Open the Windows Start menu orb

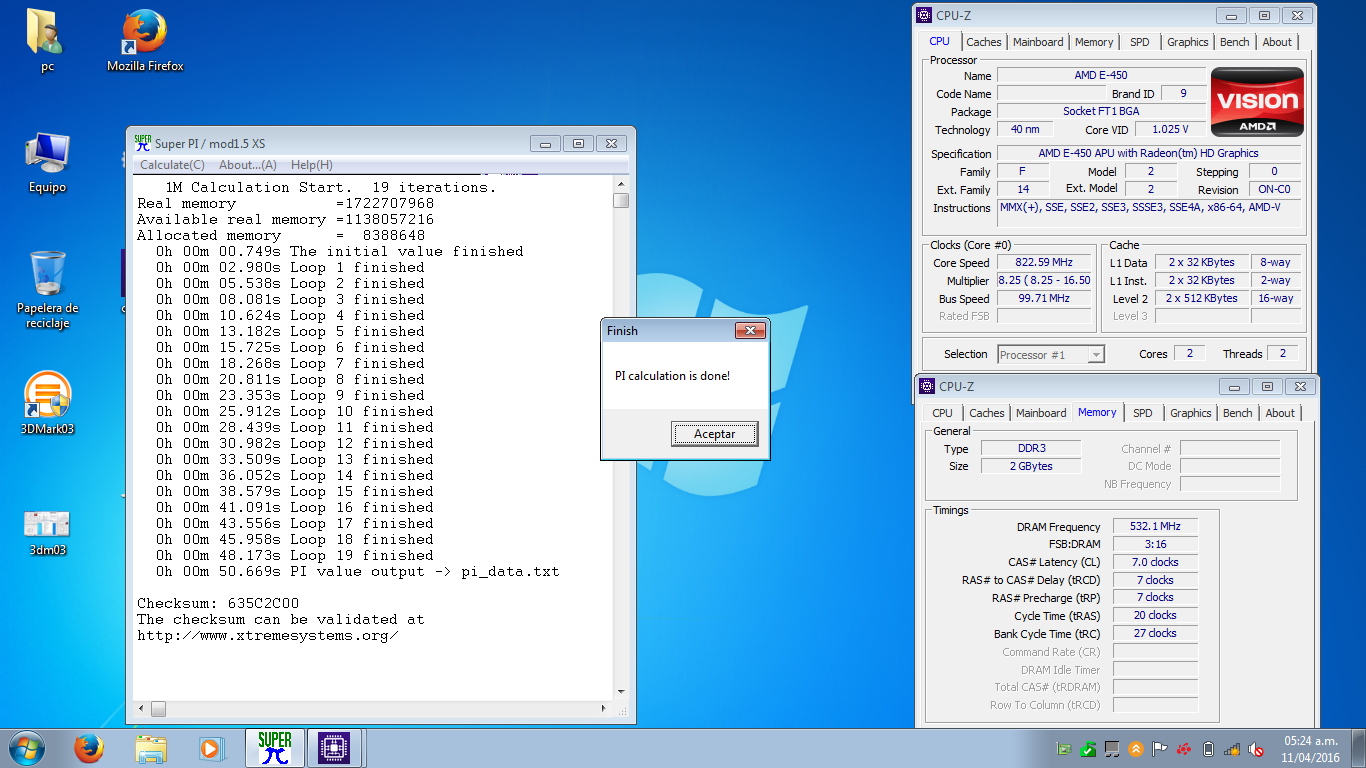(28, 748)
